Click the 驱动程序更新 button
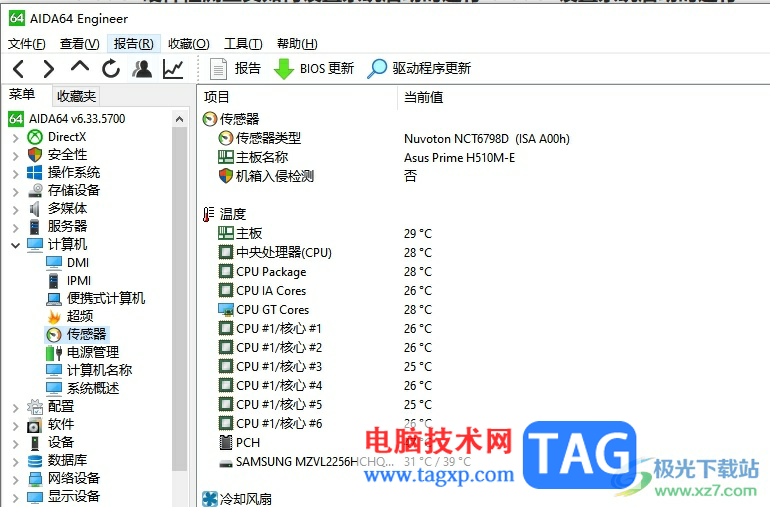The height and width of the screenshot is (507, 770). click(419, 68)
